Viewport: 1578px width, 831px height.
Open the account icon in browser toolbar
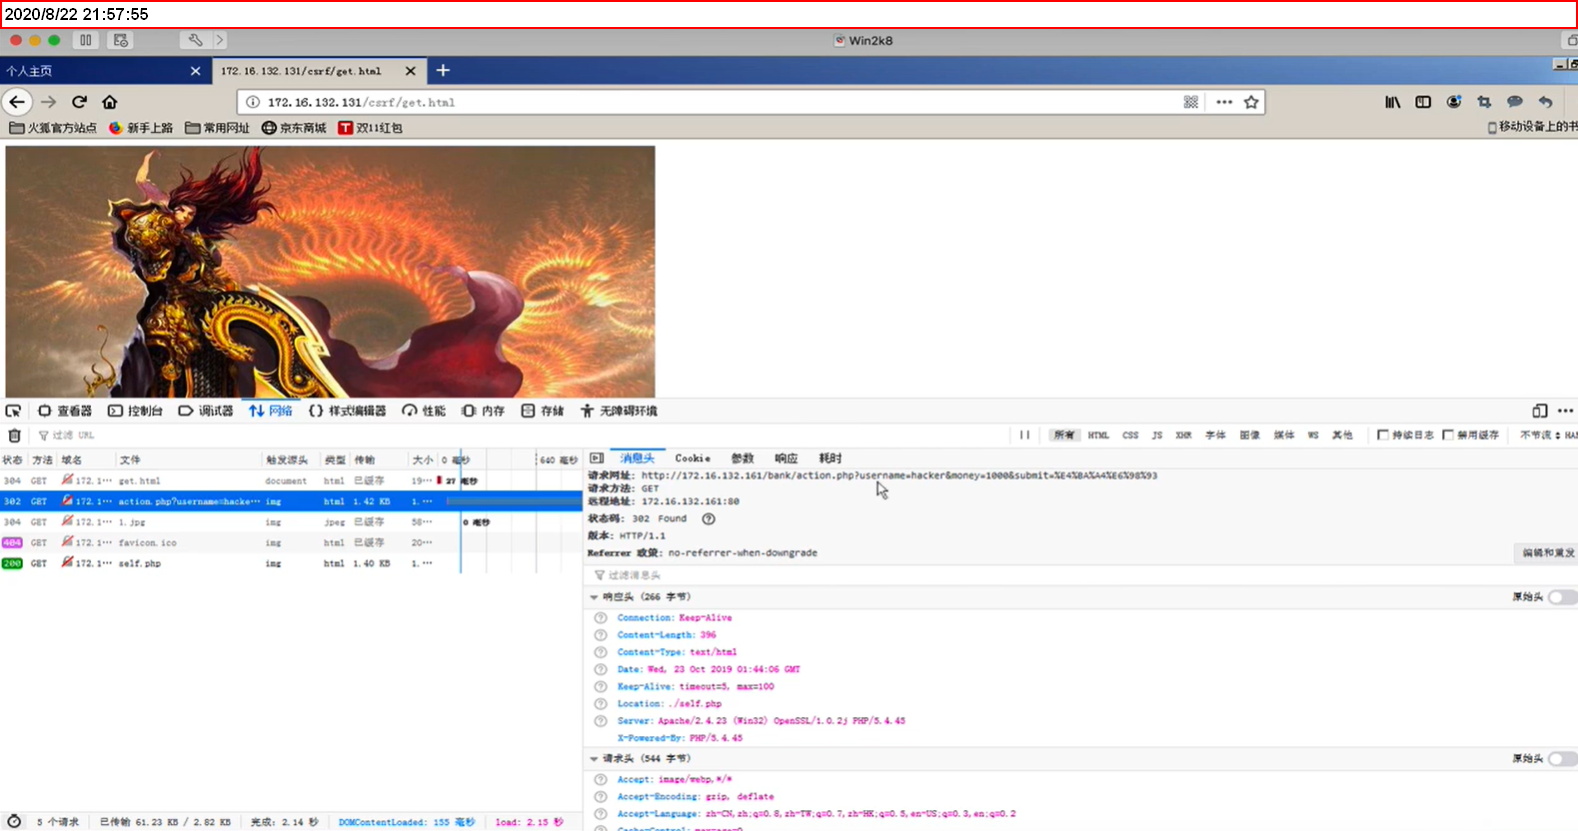click(x=1454, y=102)
